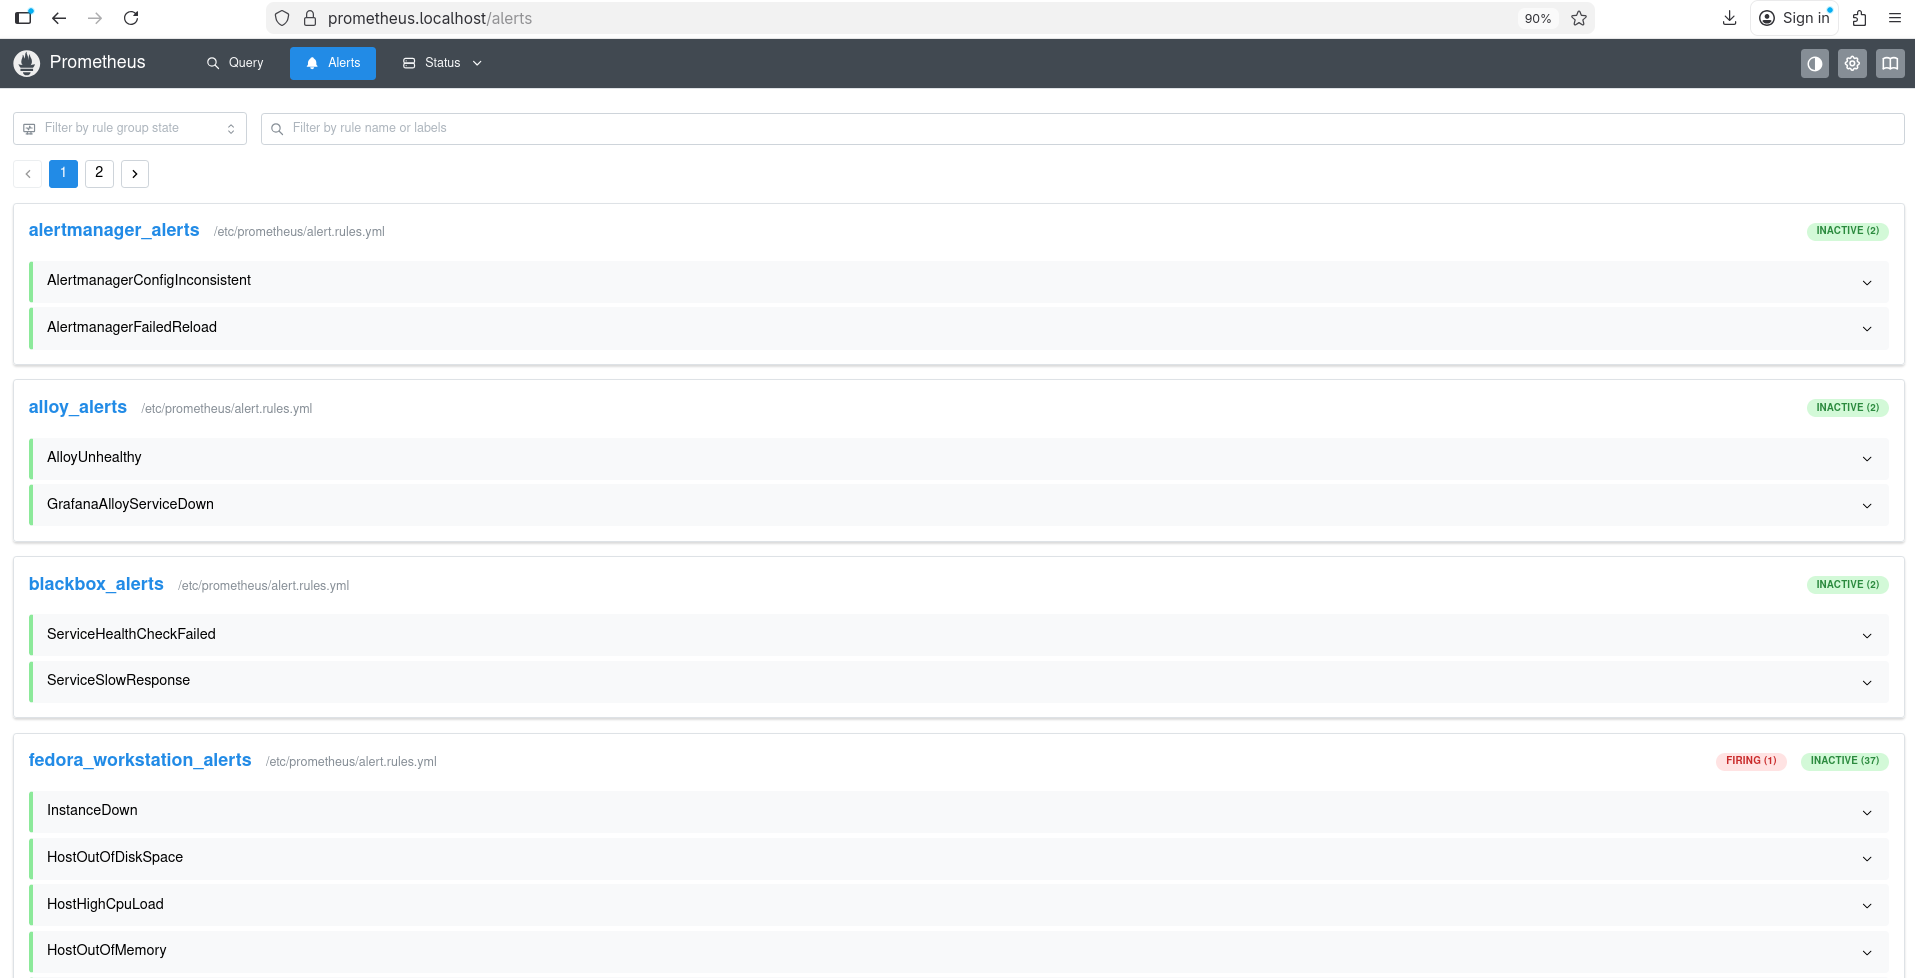Open the blackbox_alerts group link
1915x978 pixels.
tap(96, 584)
